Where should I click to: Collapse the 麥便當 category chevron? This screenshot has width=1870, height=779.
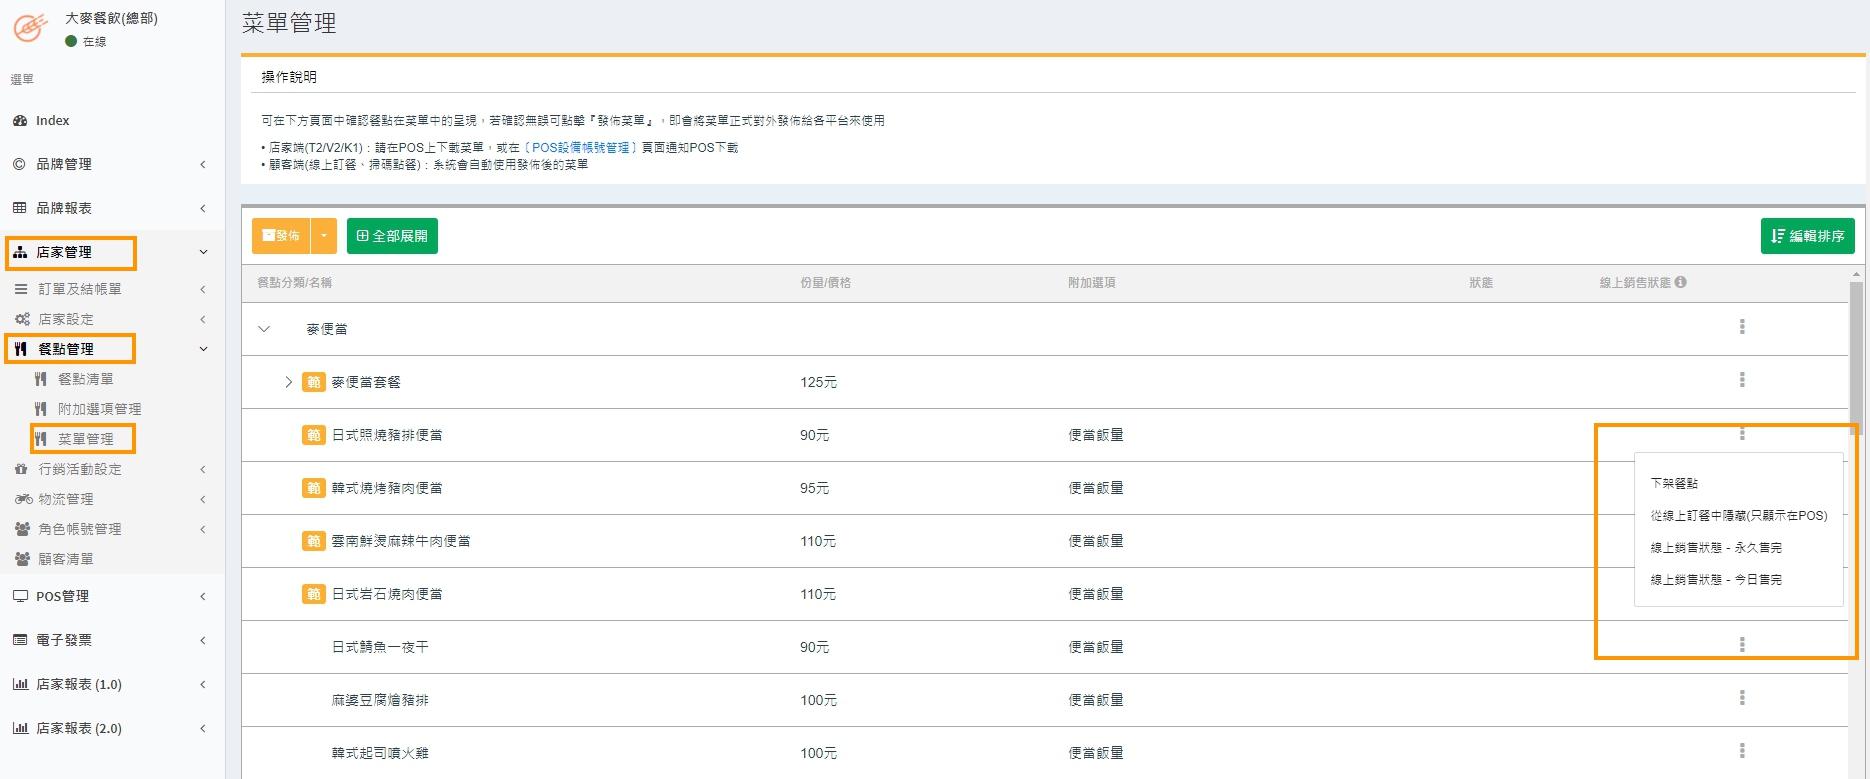[x=264, y=329]
